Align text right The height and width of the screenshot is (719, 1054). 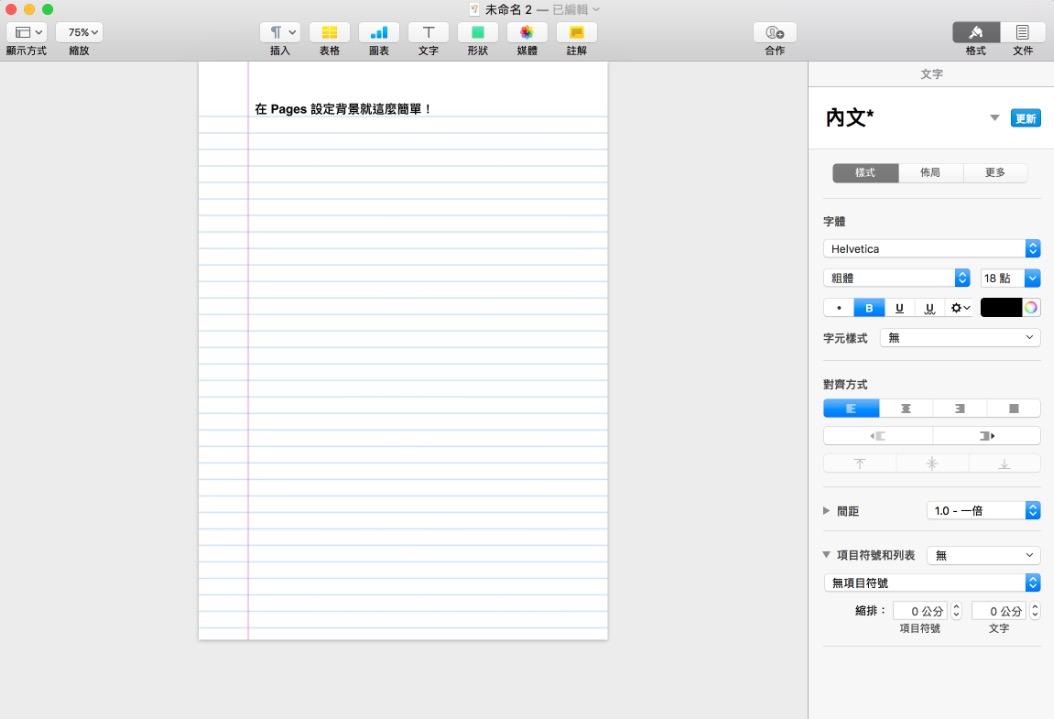960,409
